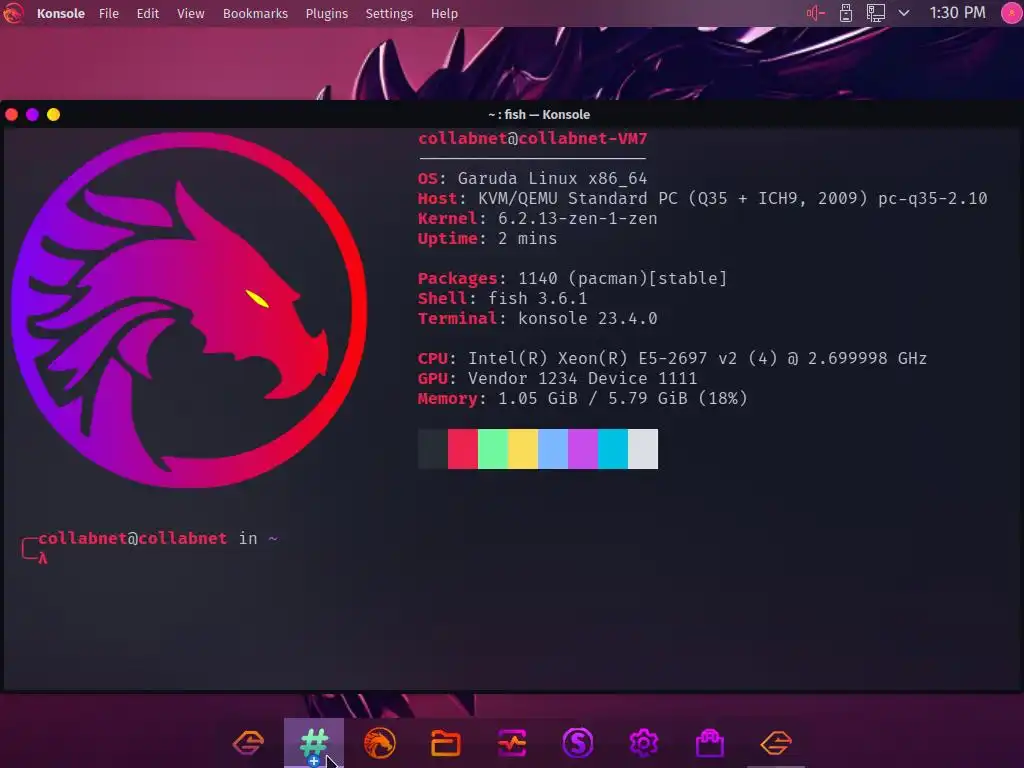Open the purple S icon in the dock
This screenshot has height=768, width=1024.
(577, 743)
